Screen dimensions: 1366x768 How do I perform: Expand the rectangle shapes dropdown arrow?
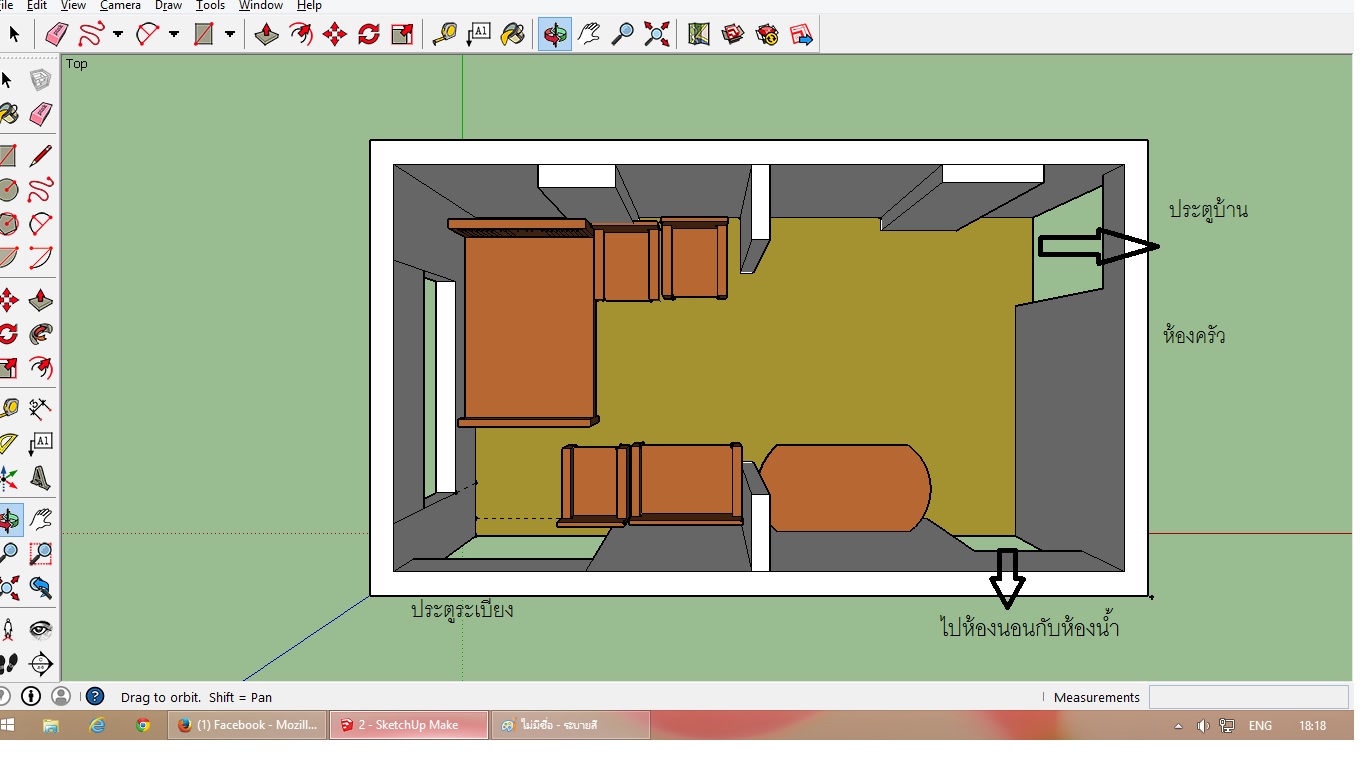click(x=230, y=35)
